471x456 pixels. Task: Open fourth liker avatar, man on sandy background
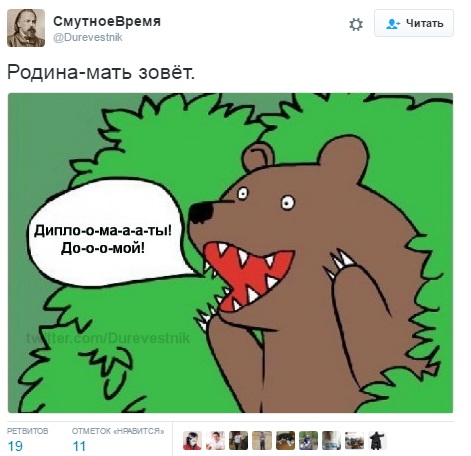coord(262,440)
